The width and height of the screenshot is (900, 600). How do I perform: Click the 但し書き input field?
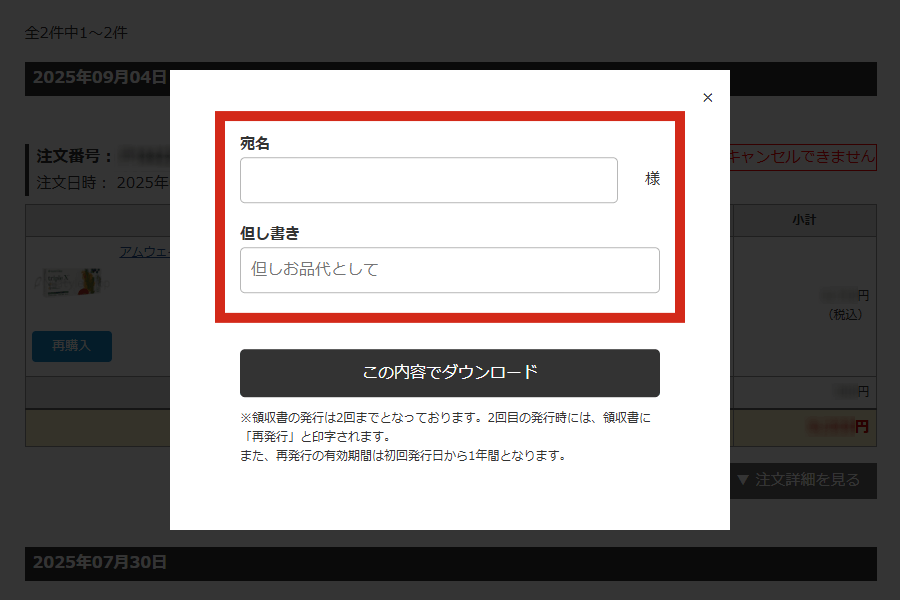(449, 270)
